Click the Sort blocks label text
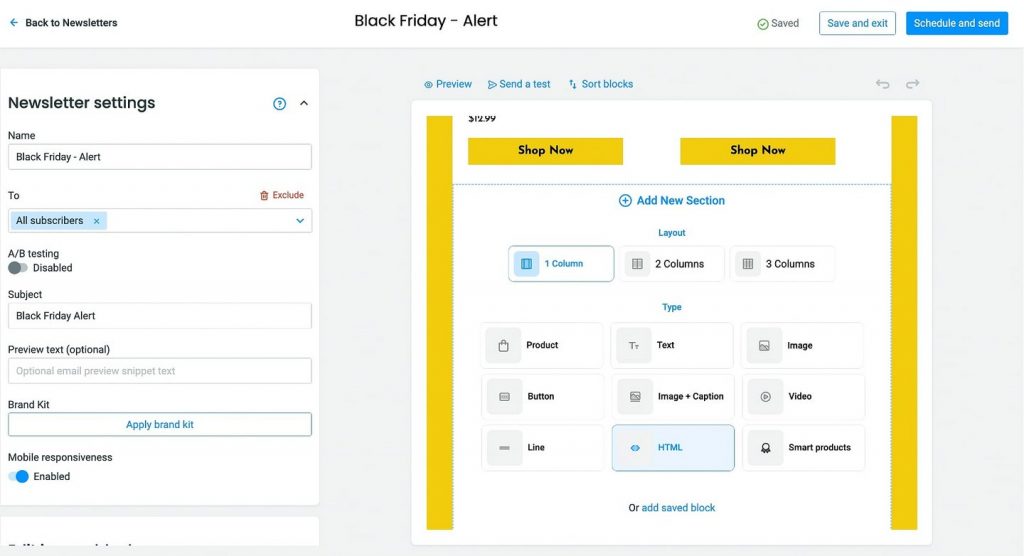Viewport: 1024px width, 556px height. 607,84
